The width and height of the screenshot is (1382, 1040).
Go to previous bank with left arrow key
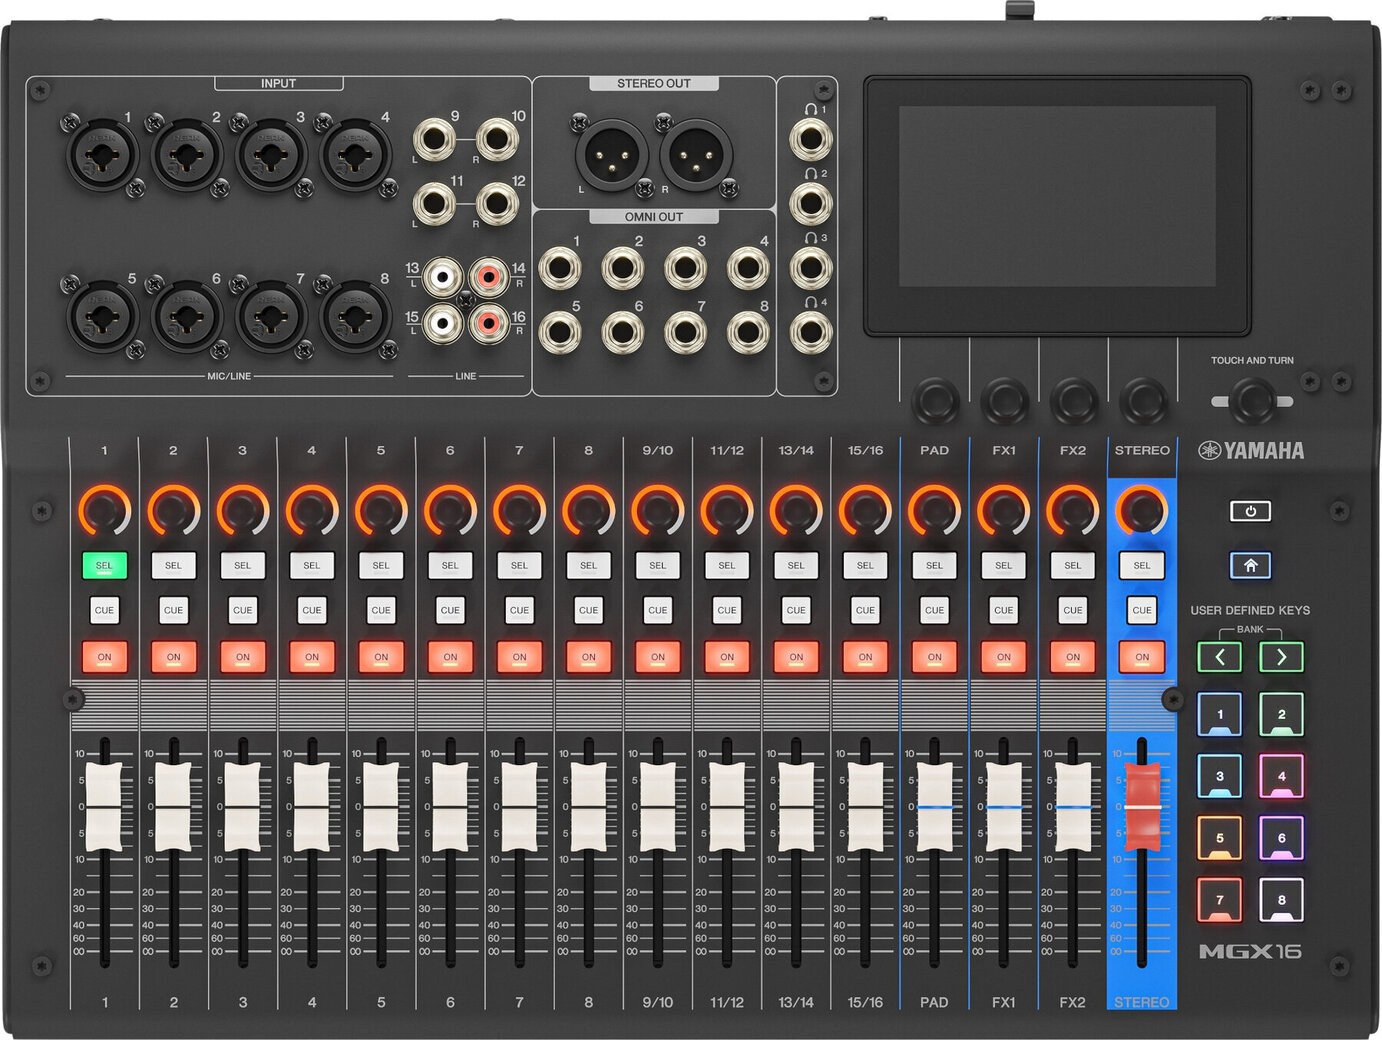pos(1219,657)
